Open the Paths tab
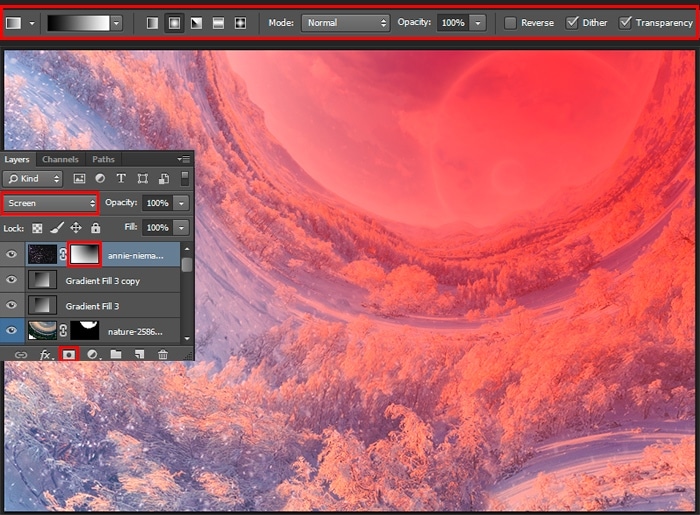This screenshot has width=700, height=515. (x=103, y=159)
